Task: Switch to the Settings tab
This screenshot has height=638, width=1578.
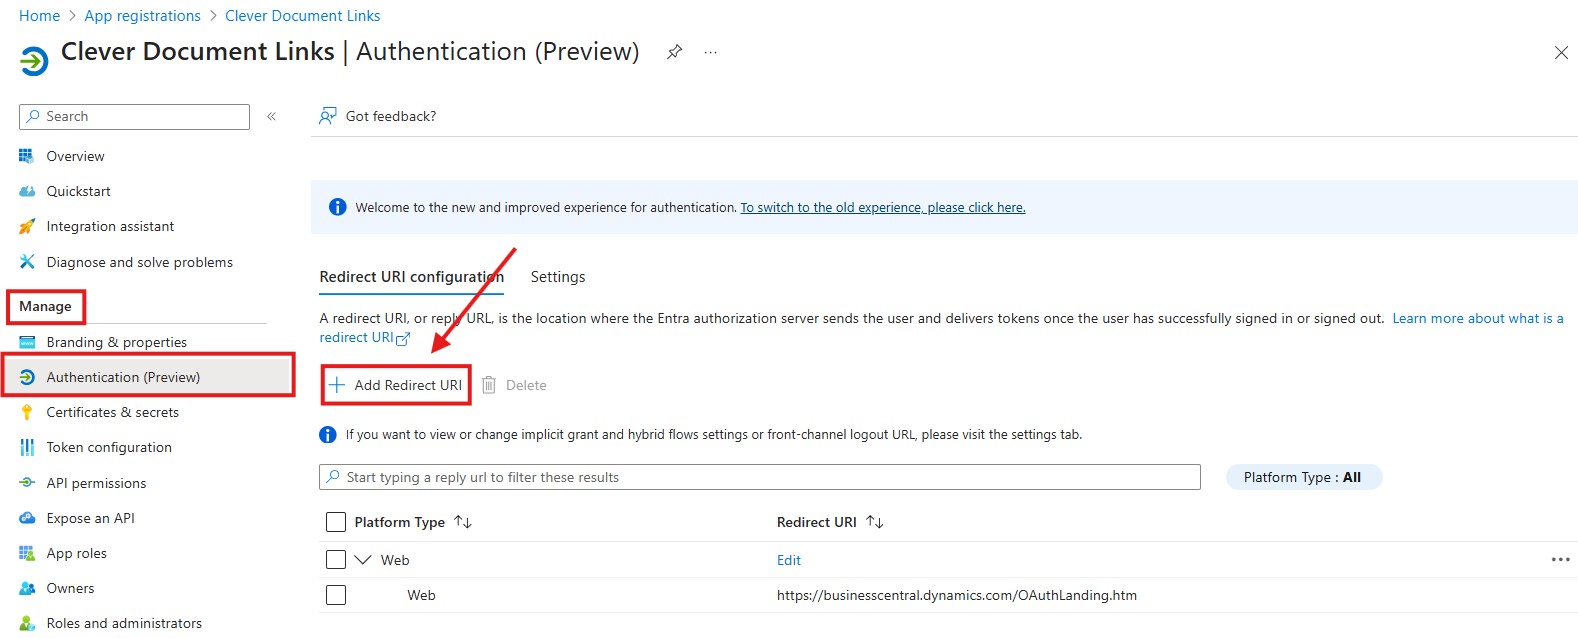Action: pos(558,277)
